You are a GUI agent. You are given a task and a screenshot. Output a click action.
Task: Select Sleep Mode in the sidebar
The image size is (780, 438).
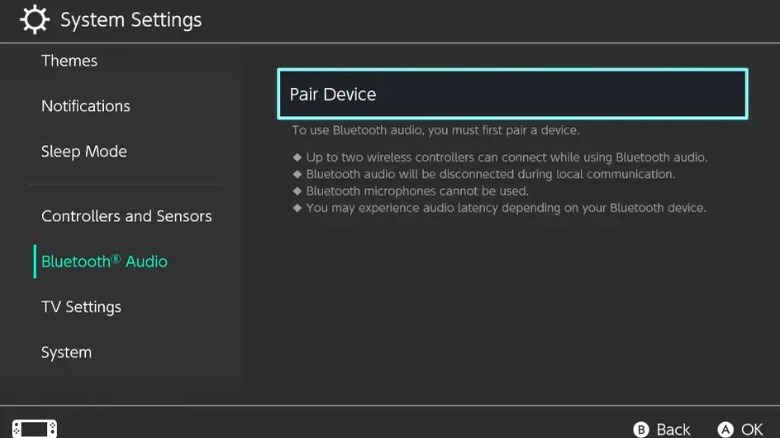(x=84, y=152)
